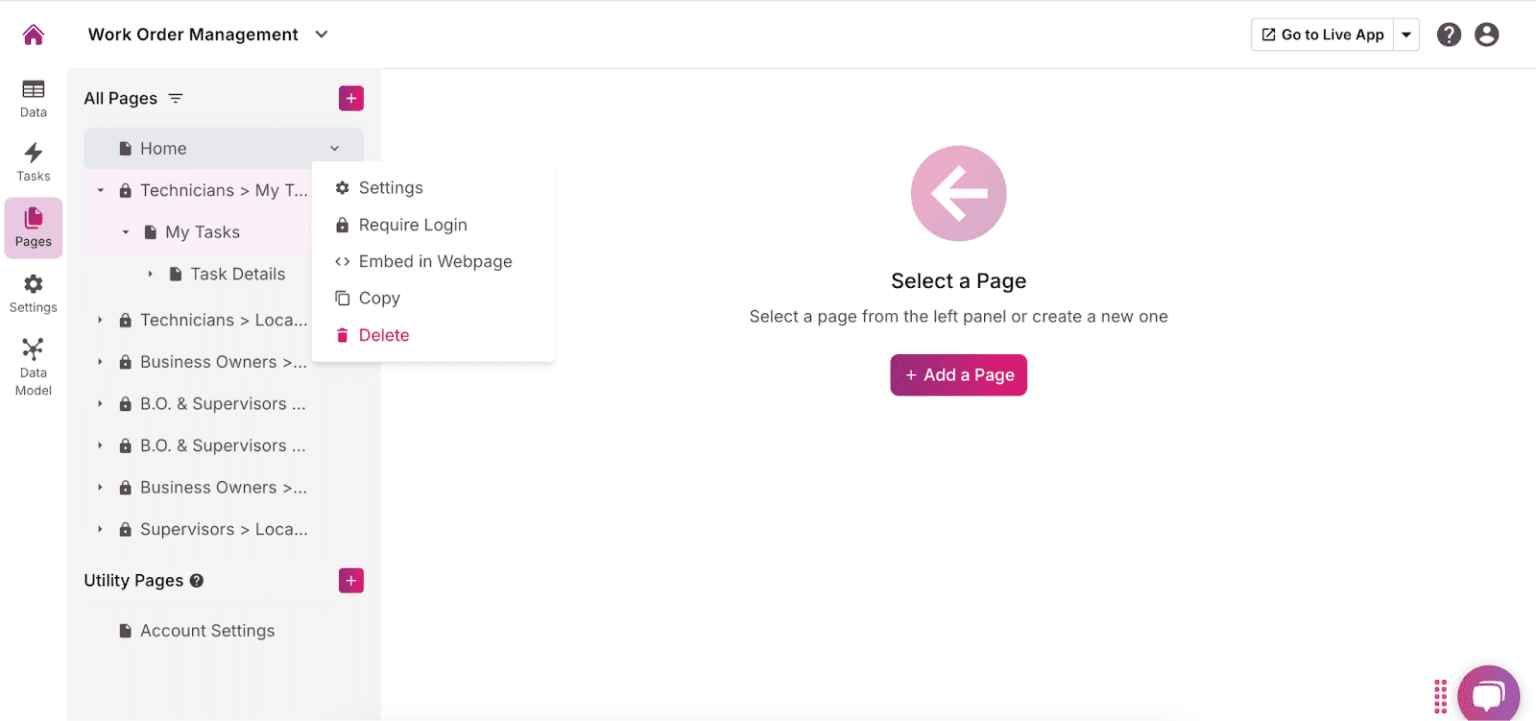
Task: Choose Delete in the context menu
Action: 383,334
